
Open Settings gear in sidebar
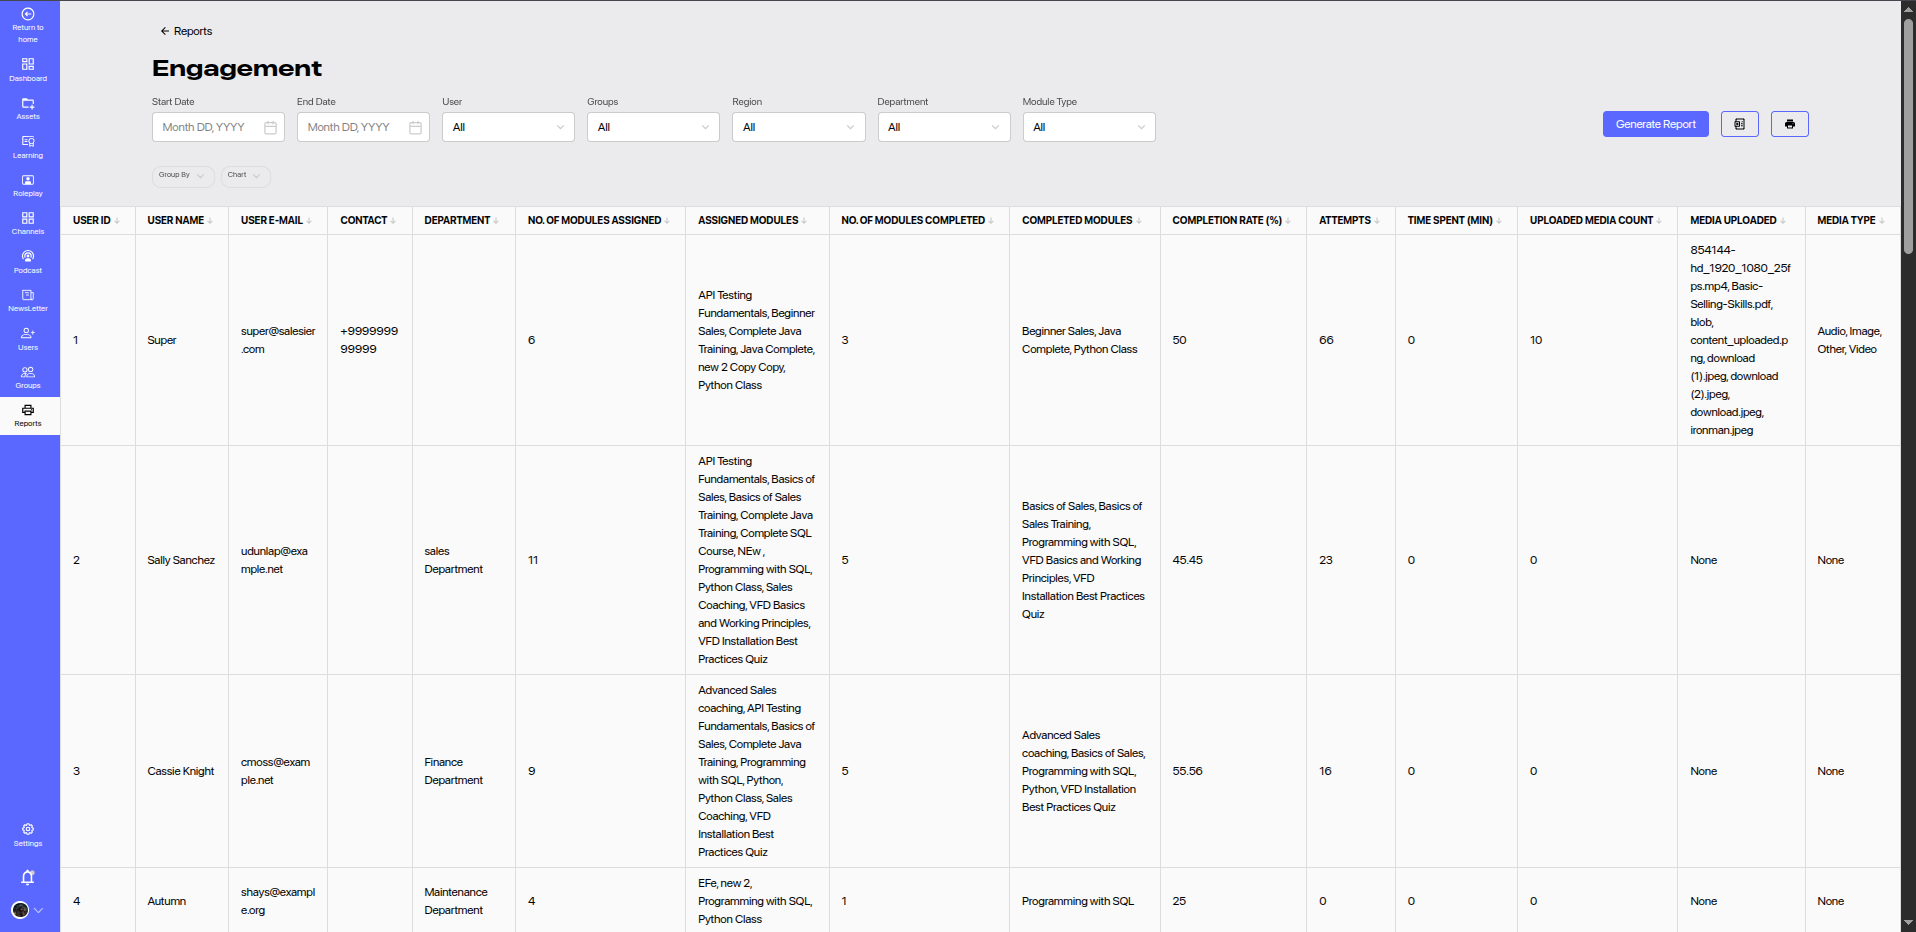click(28, 834)
